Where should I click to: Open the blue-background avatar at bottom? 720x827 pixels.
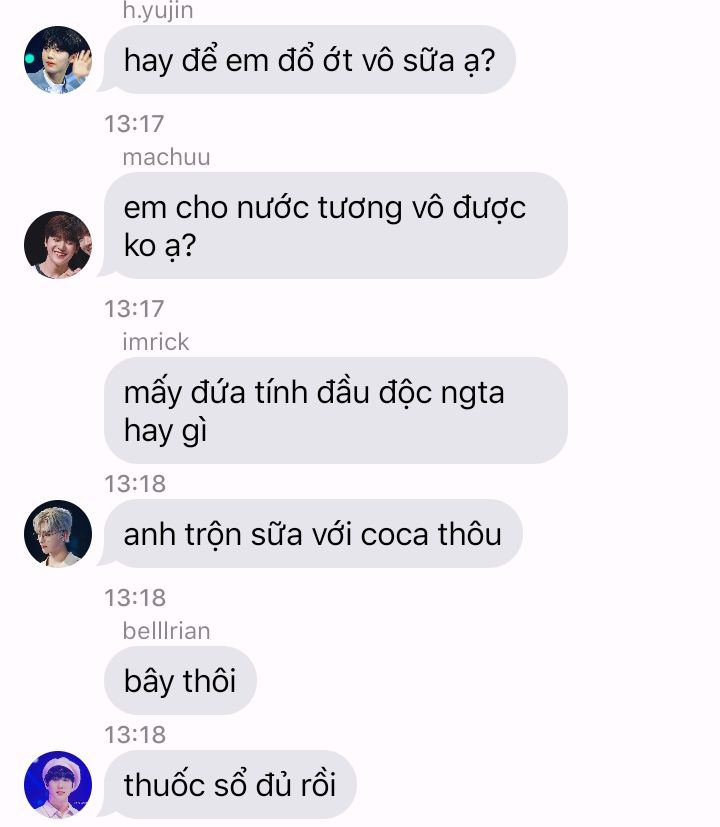coord(58,785)
